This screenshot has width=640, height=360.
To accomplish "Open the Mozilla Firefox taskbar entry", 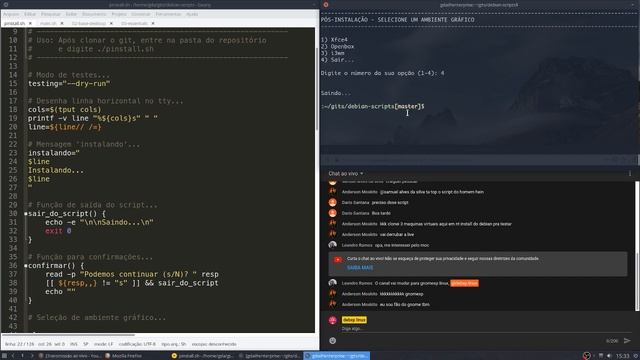I will [124, 356].
